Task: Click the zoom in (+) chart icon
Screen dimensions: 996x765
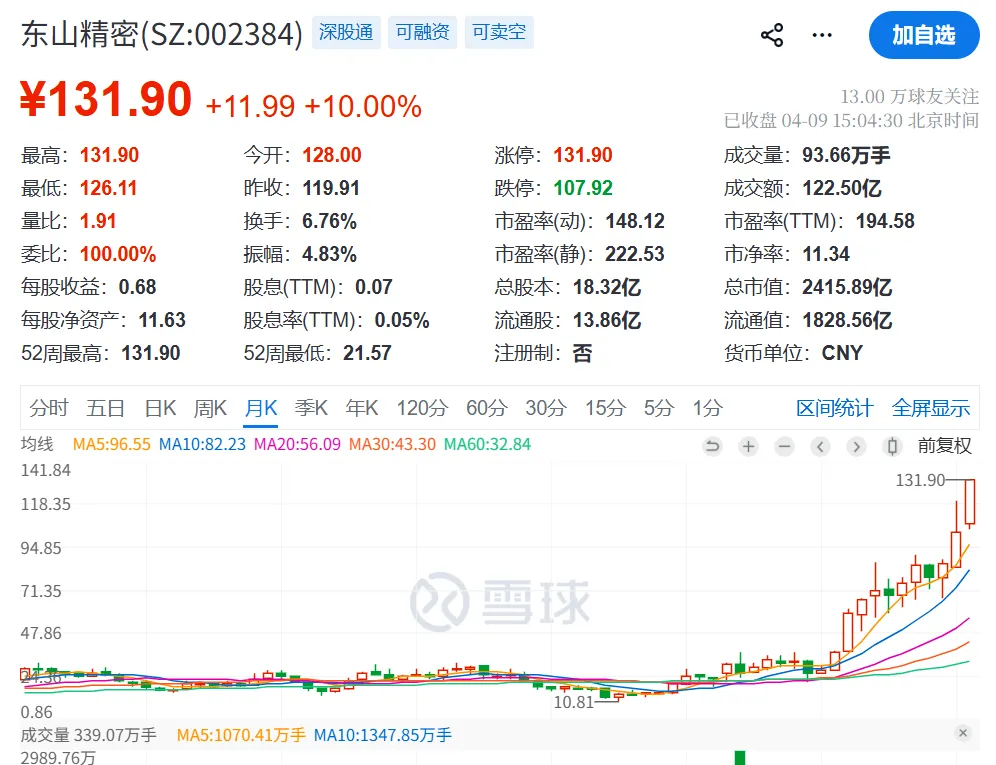Action: pos(748,447)
